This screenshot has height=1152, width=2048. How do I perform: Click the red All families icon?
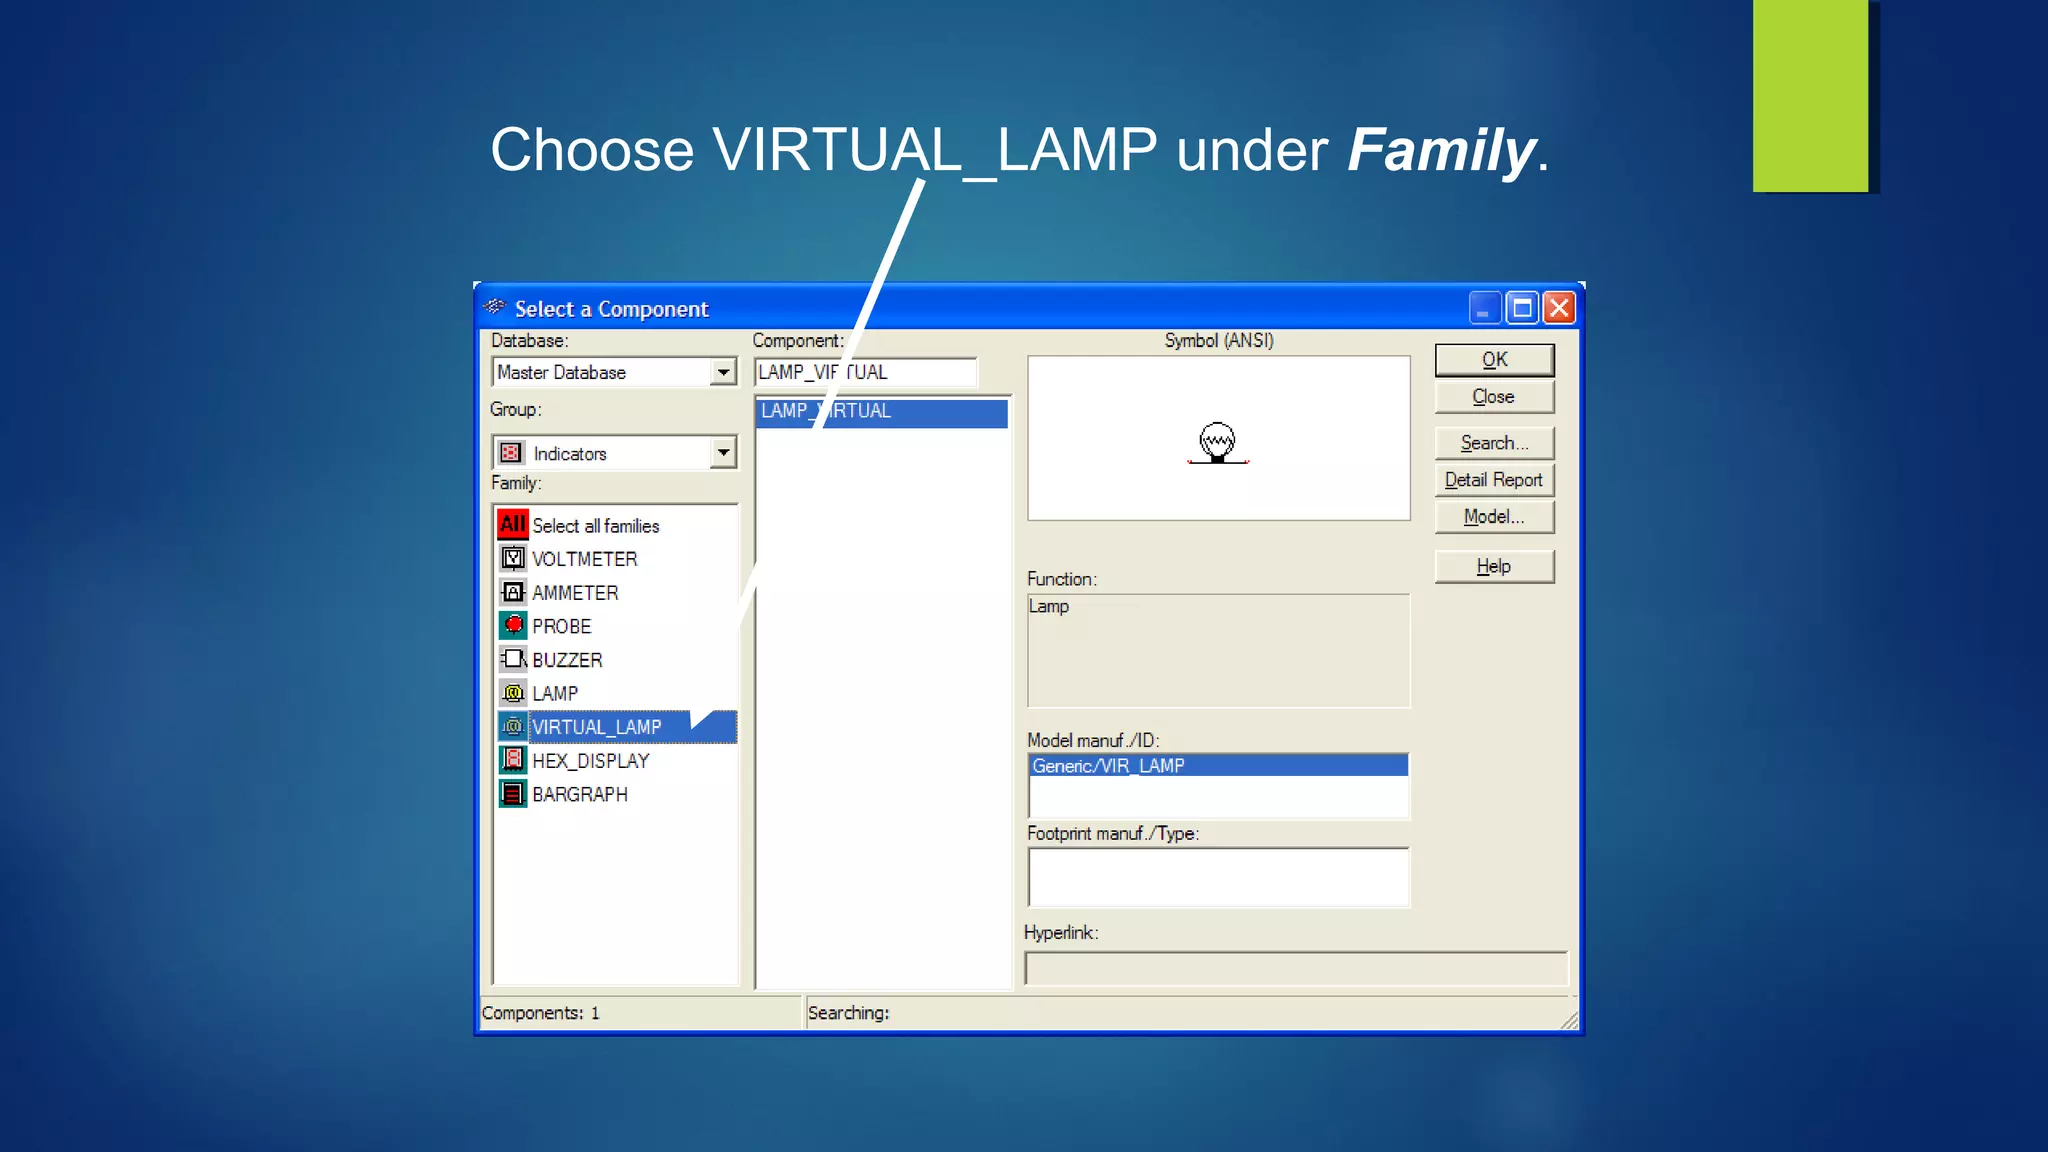point(513,524)
